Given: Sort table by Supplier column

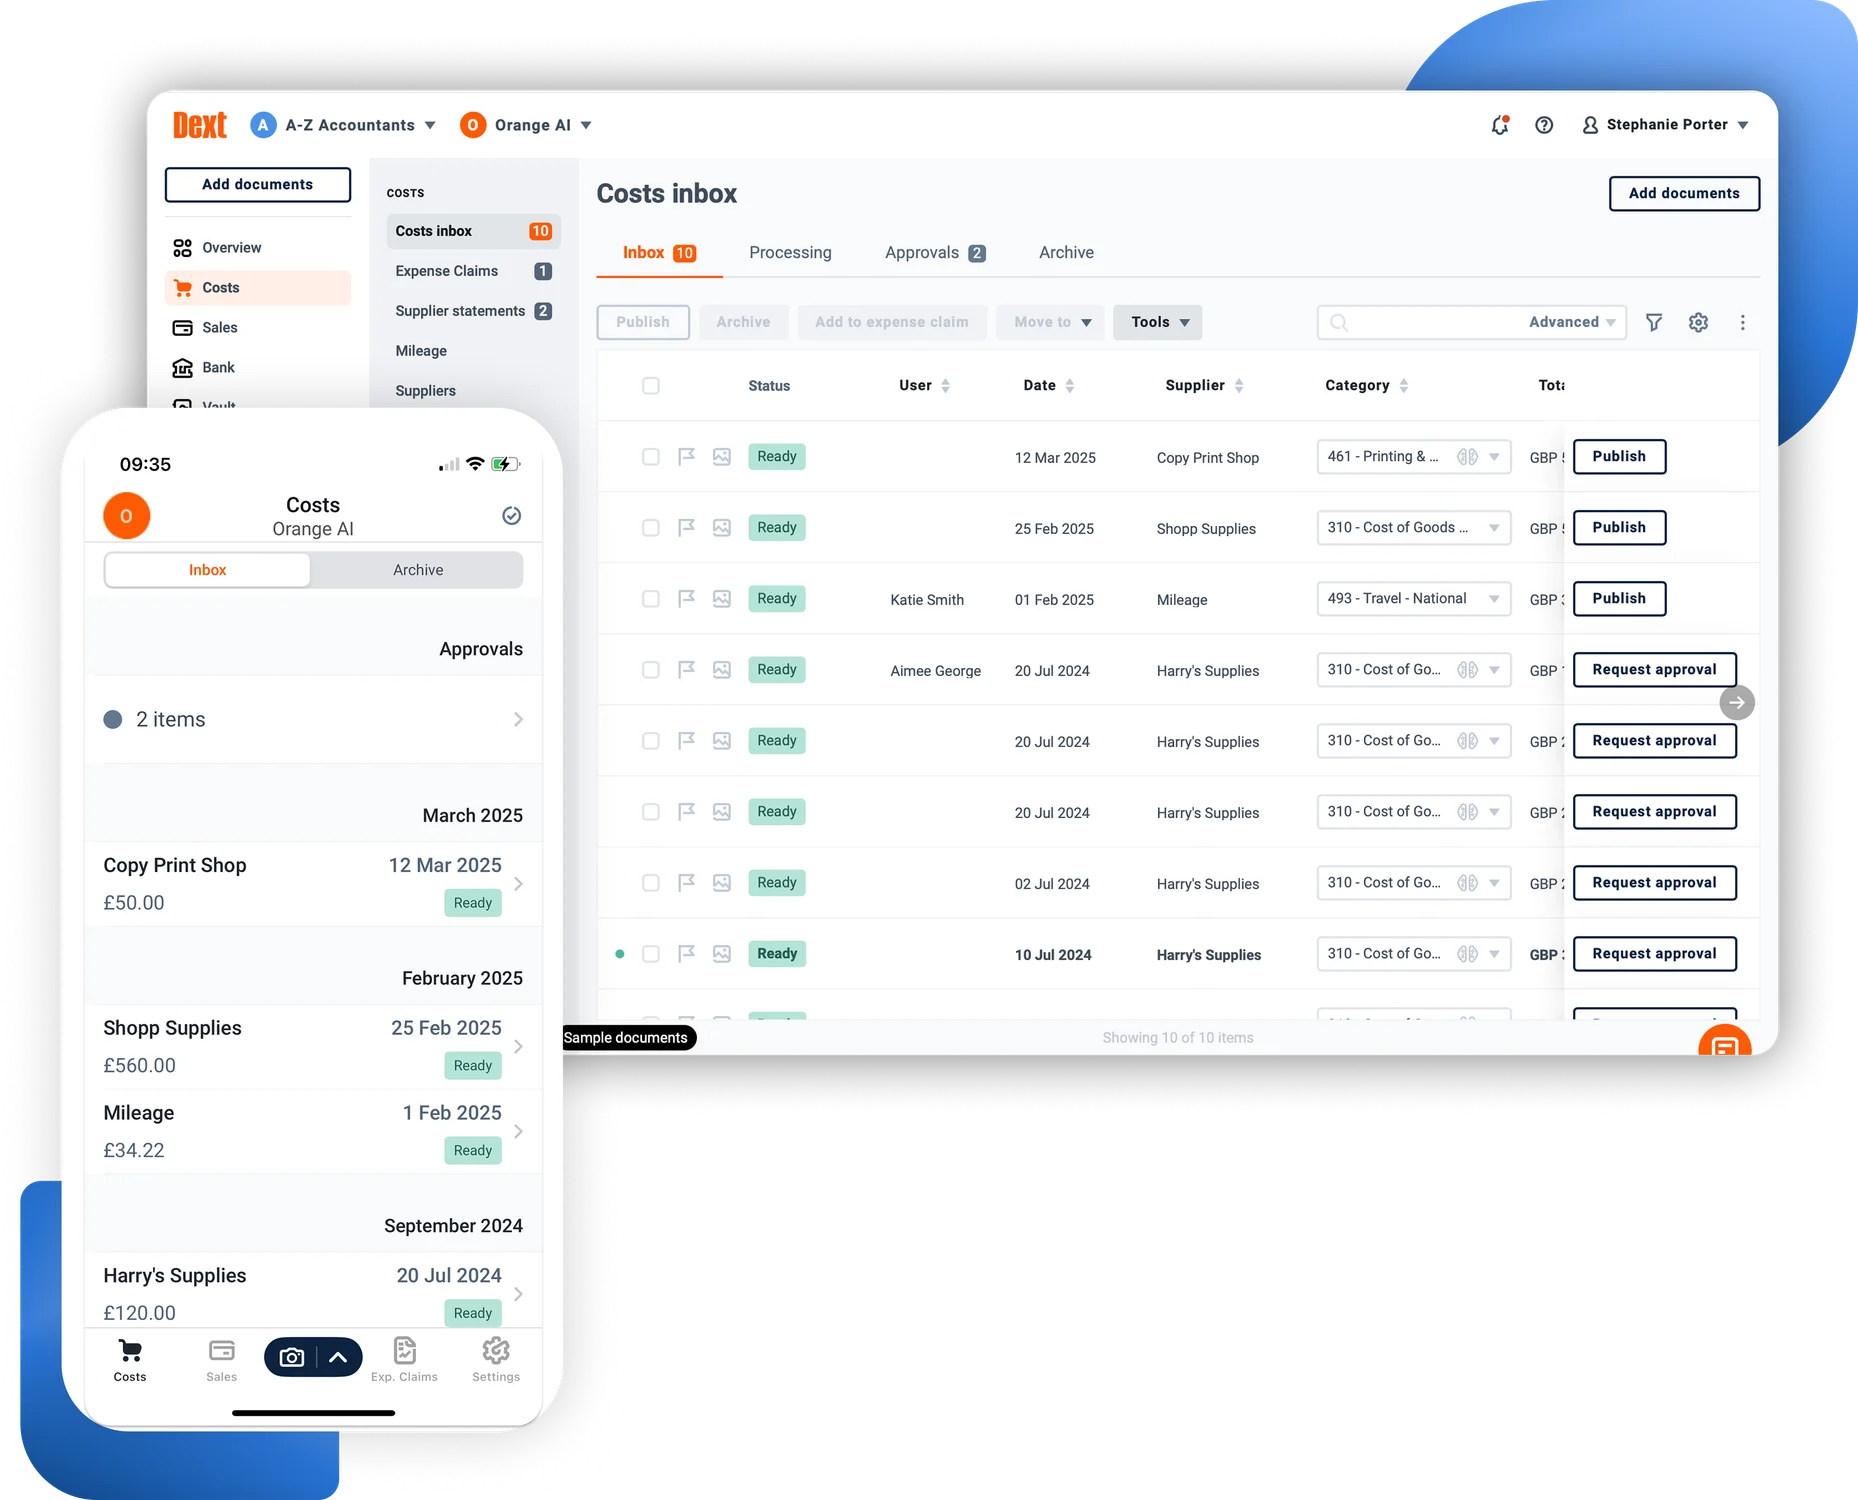Looking at the screenshot, I should point(1204,385).
